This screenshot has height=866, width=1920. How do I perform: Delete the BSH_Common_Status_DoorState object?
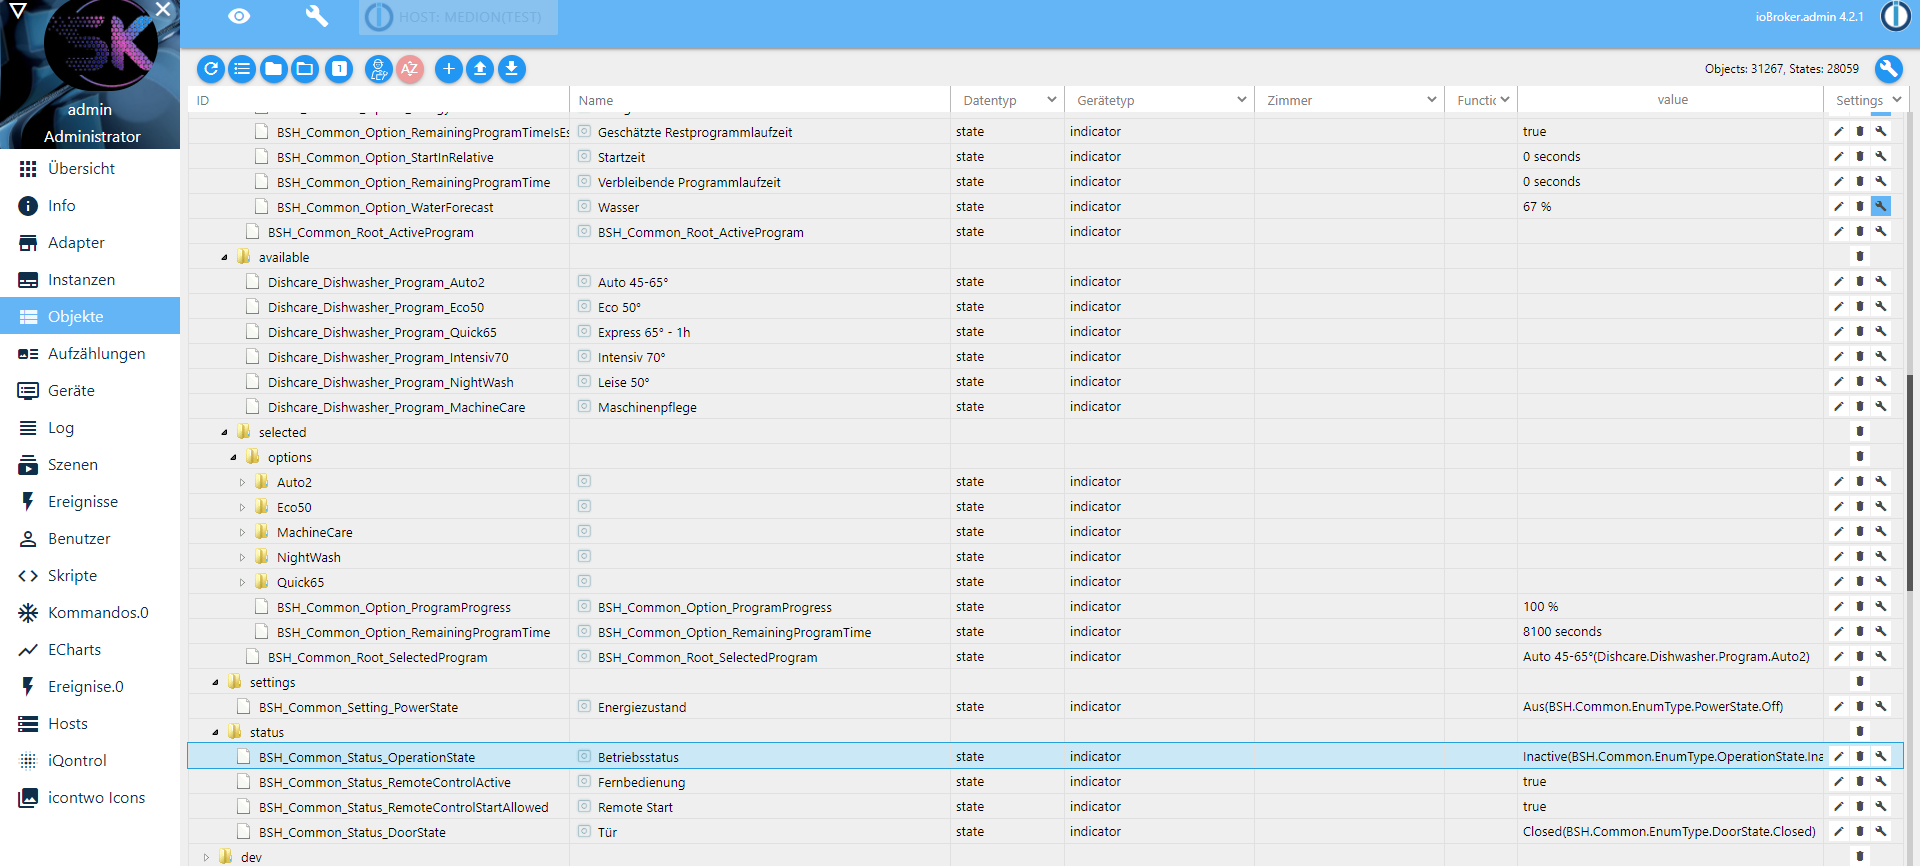(x=1860, y=831)
